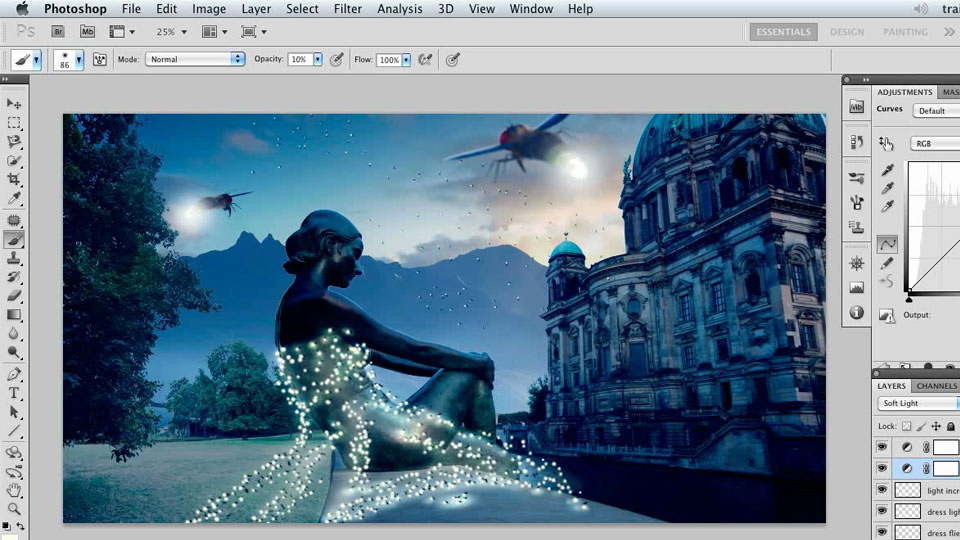Hide the 'light incr' layer
The width and height of the screenshot is (960, 540).
[882, 490]
